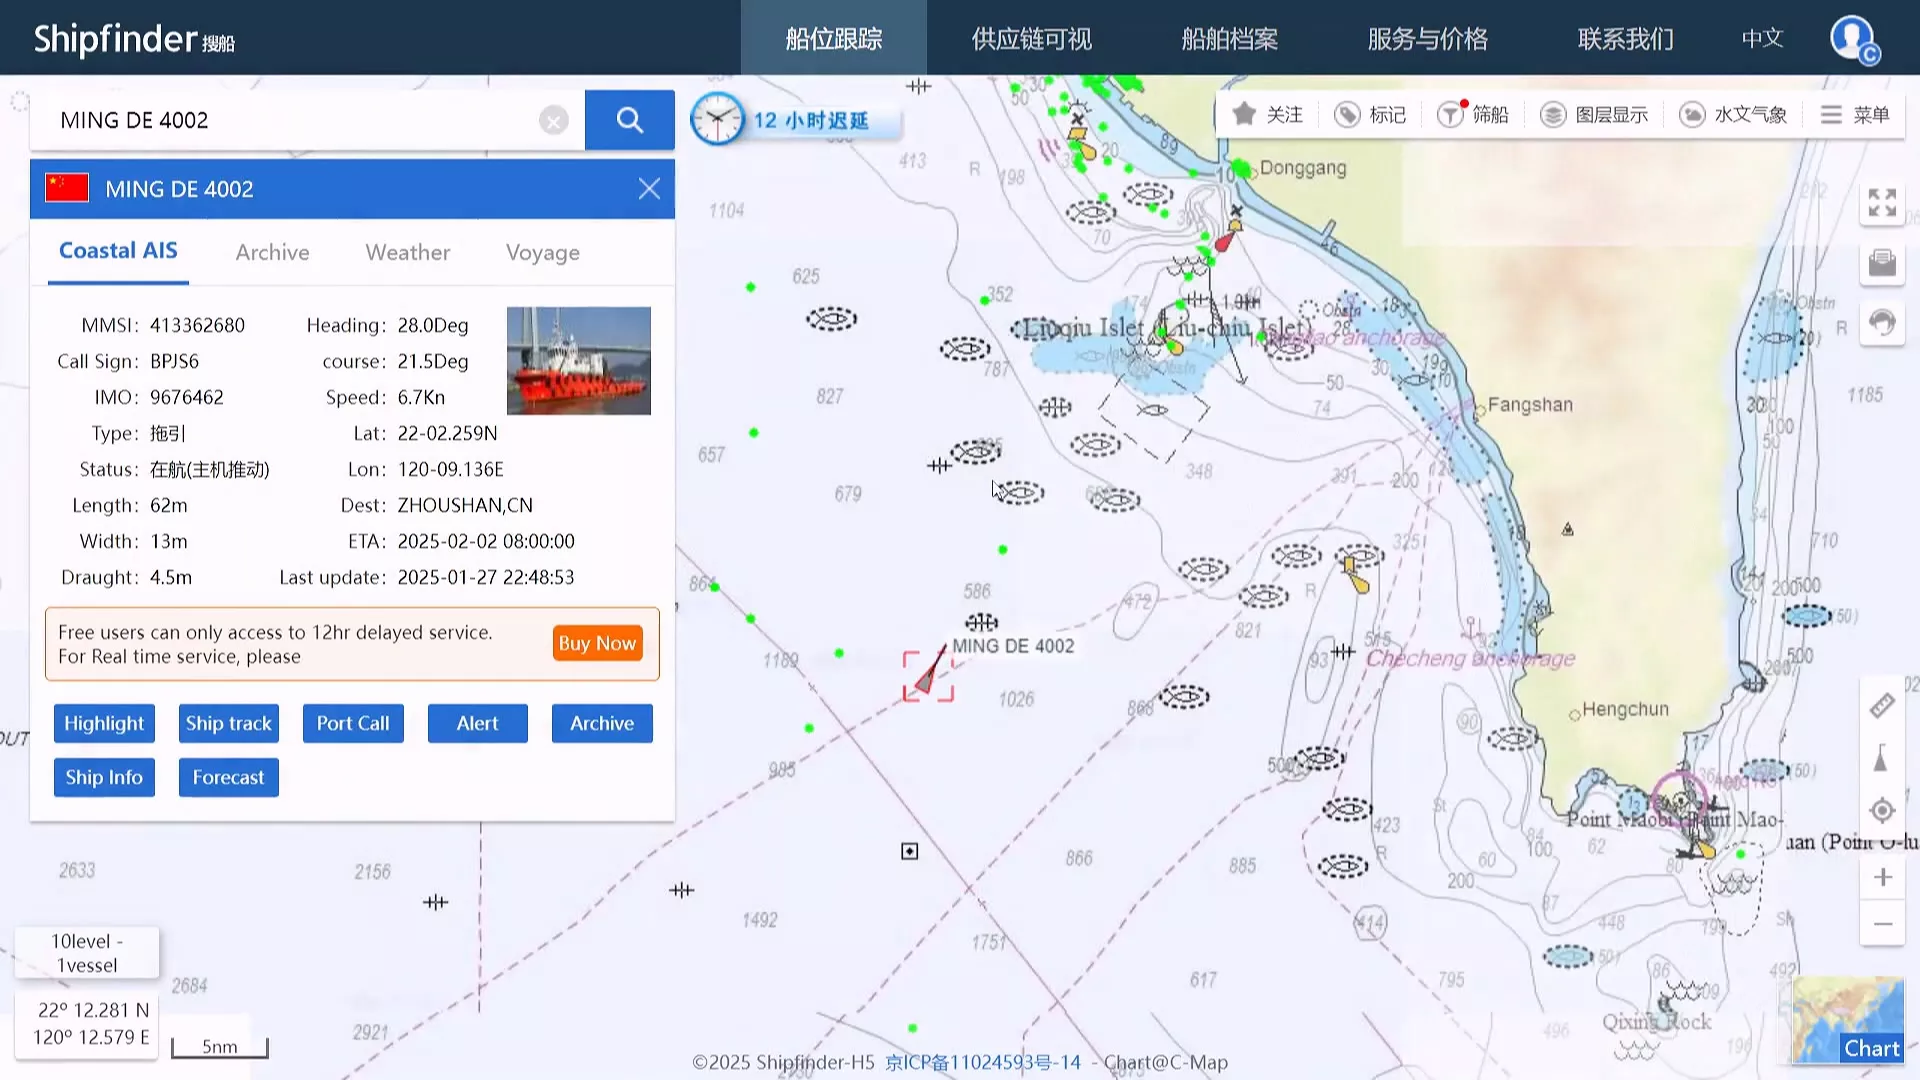Click the 京ICP备11024593号-14 link
This screenshot has height=1080, width=1920.
pos(983,1062)
